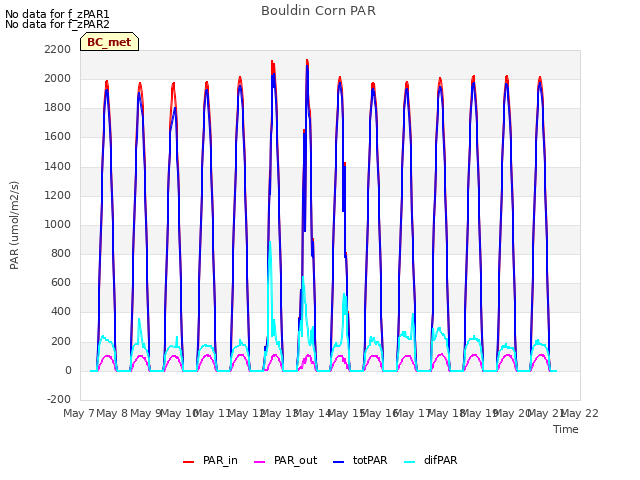640x480 pixels.
Task: Click the y-axis label PAR (umol/m2/s)
Action: click(x=14, y=225)
